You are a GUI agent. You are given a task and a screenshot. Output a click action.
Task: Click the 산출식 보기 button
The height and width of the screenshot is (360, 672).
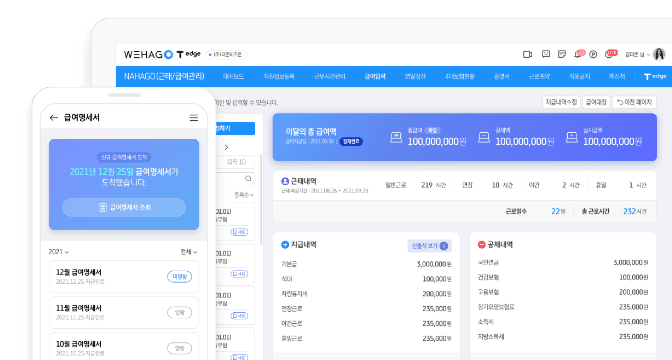pos(429,246)
